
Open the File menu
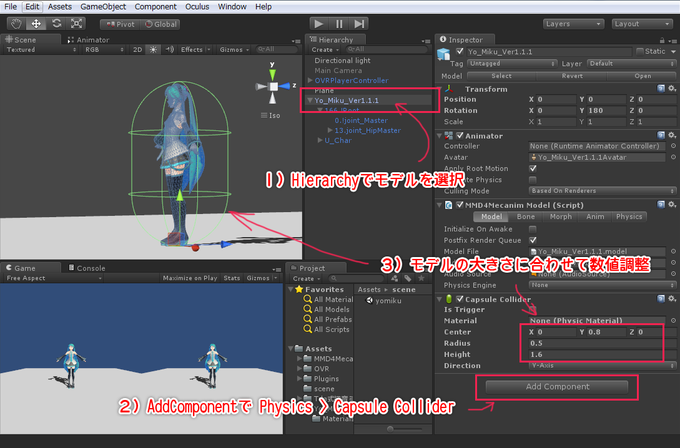coord(10,7)
